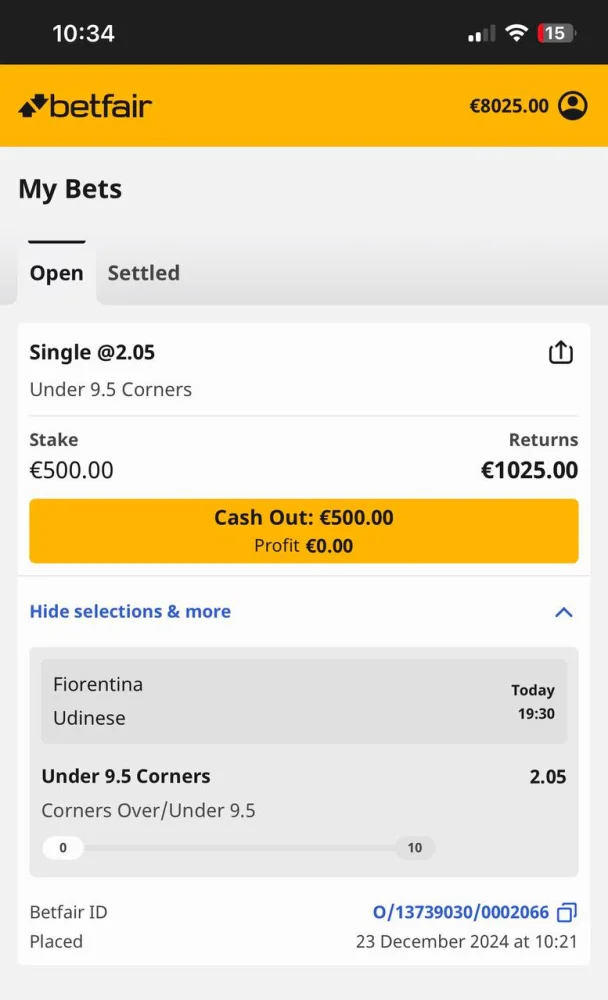Tap the €8025.00 account balance

click(x=509, y=106)
